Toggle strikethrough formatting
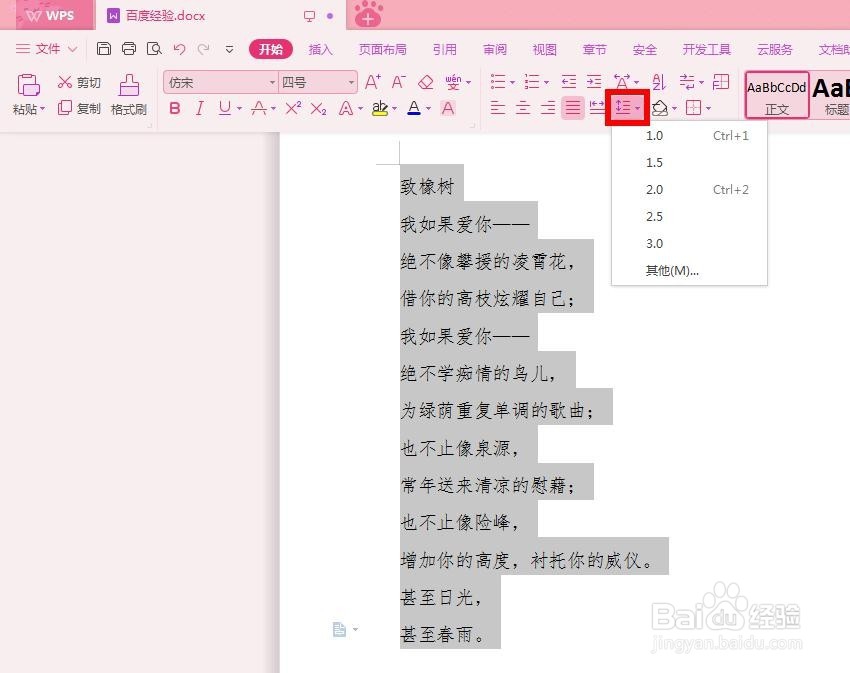Screen dimensions: 850x673 click(x=258, y=108)
